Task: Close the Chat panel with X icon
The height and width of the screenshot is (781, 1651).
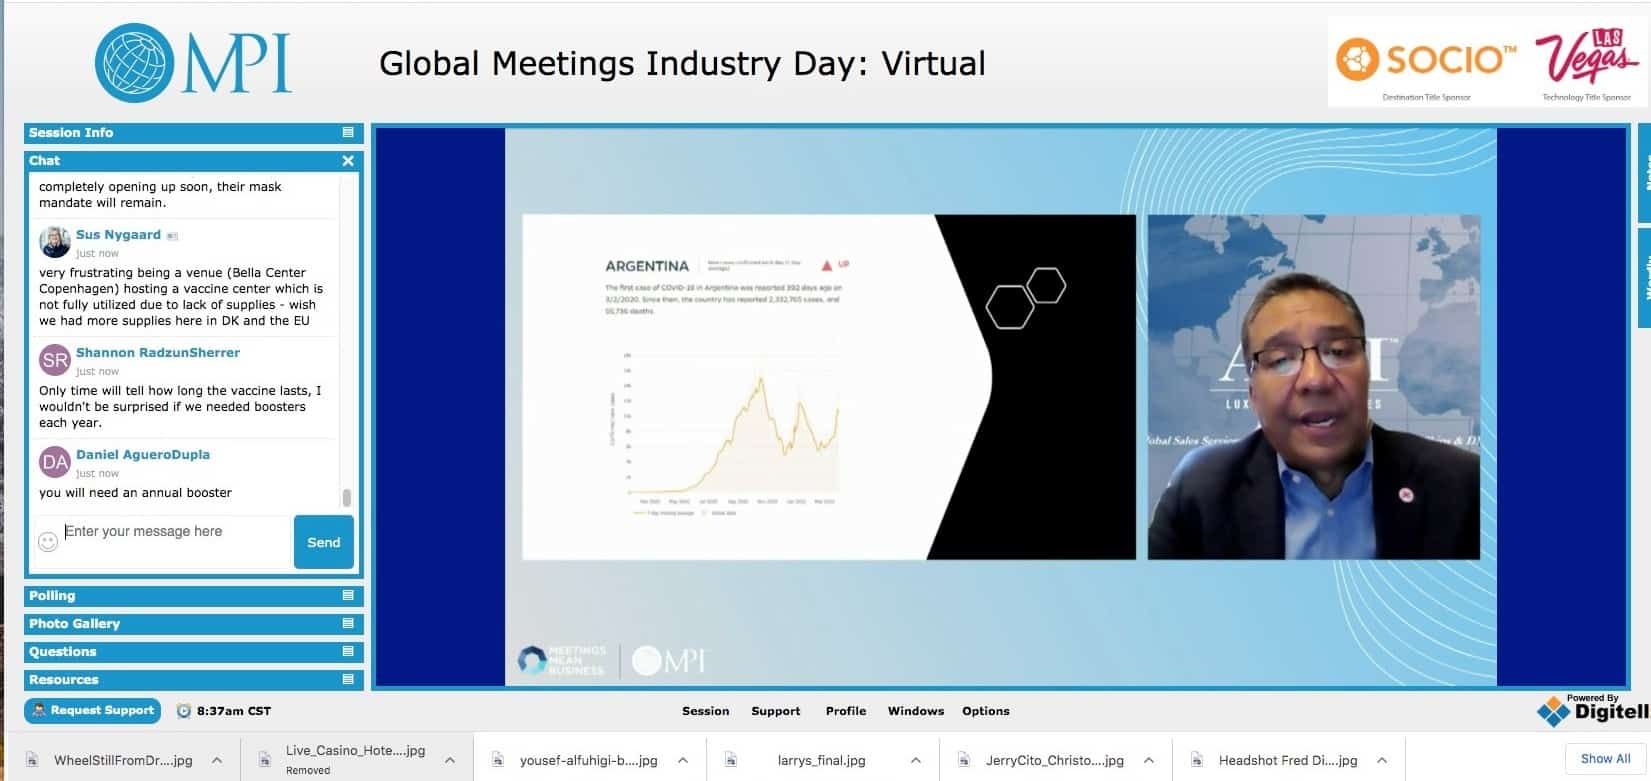Action: [348, 161]
